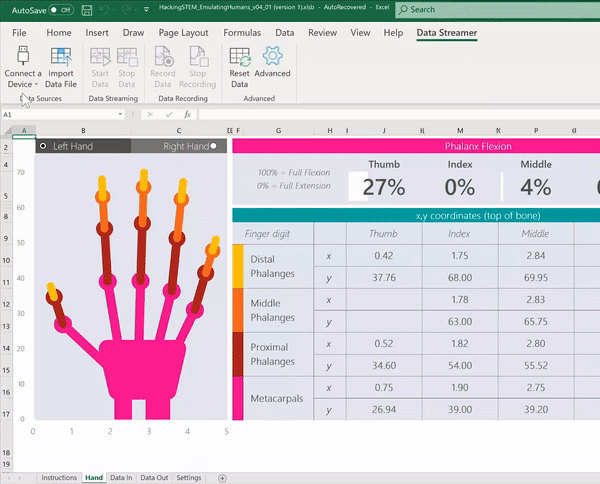Switch to the Formulas tab
Image resolution: width=600 pixels, height=484 pixels.
point(242,33)
